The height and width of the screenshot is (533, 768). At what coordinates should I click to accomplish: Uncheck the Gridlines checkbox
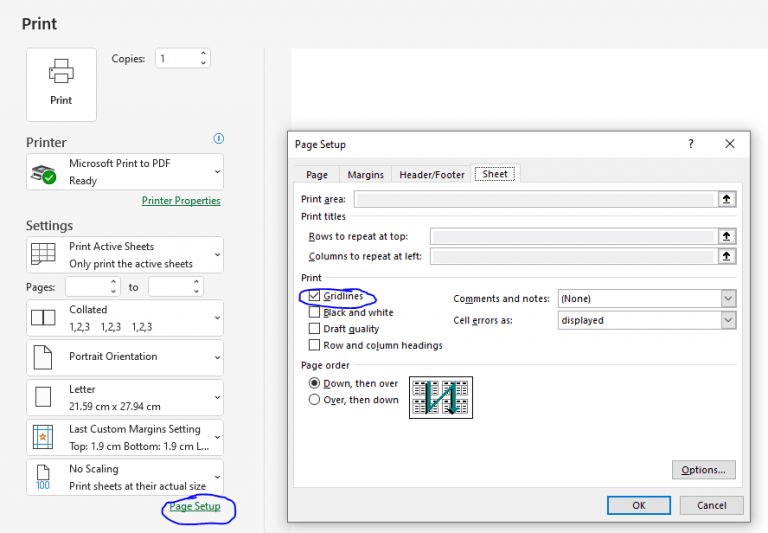(x=314, y=296)
